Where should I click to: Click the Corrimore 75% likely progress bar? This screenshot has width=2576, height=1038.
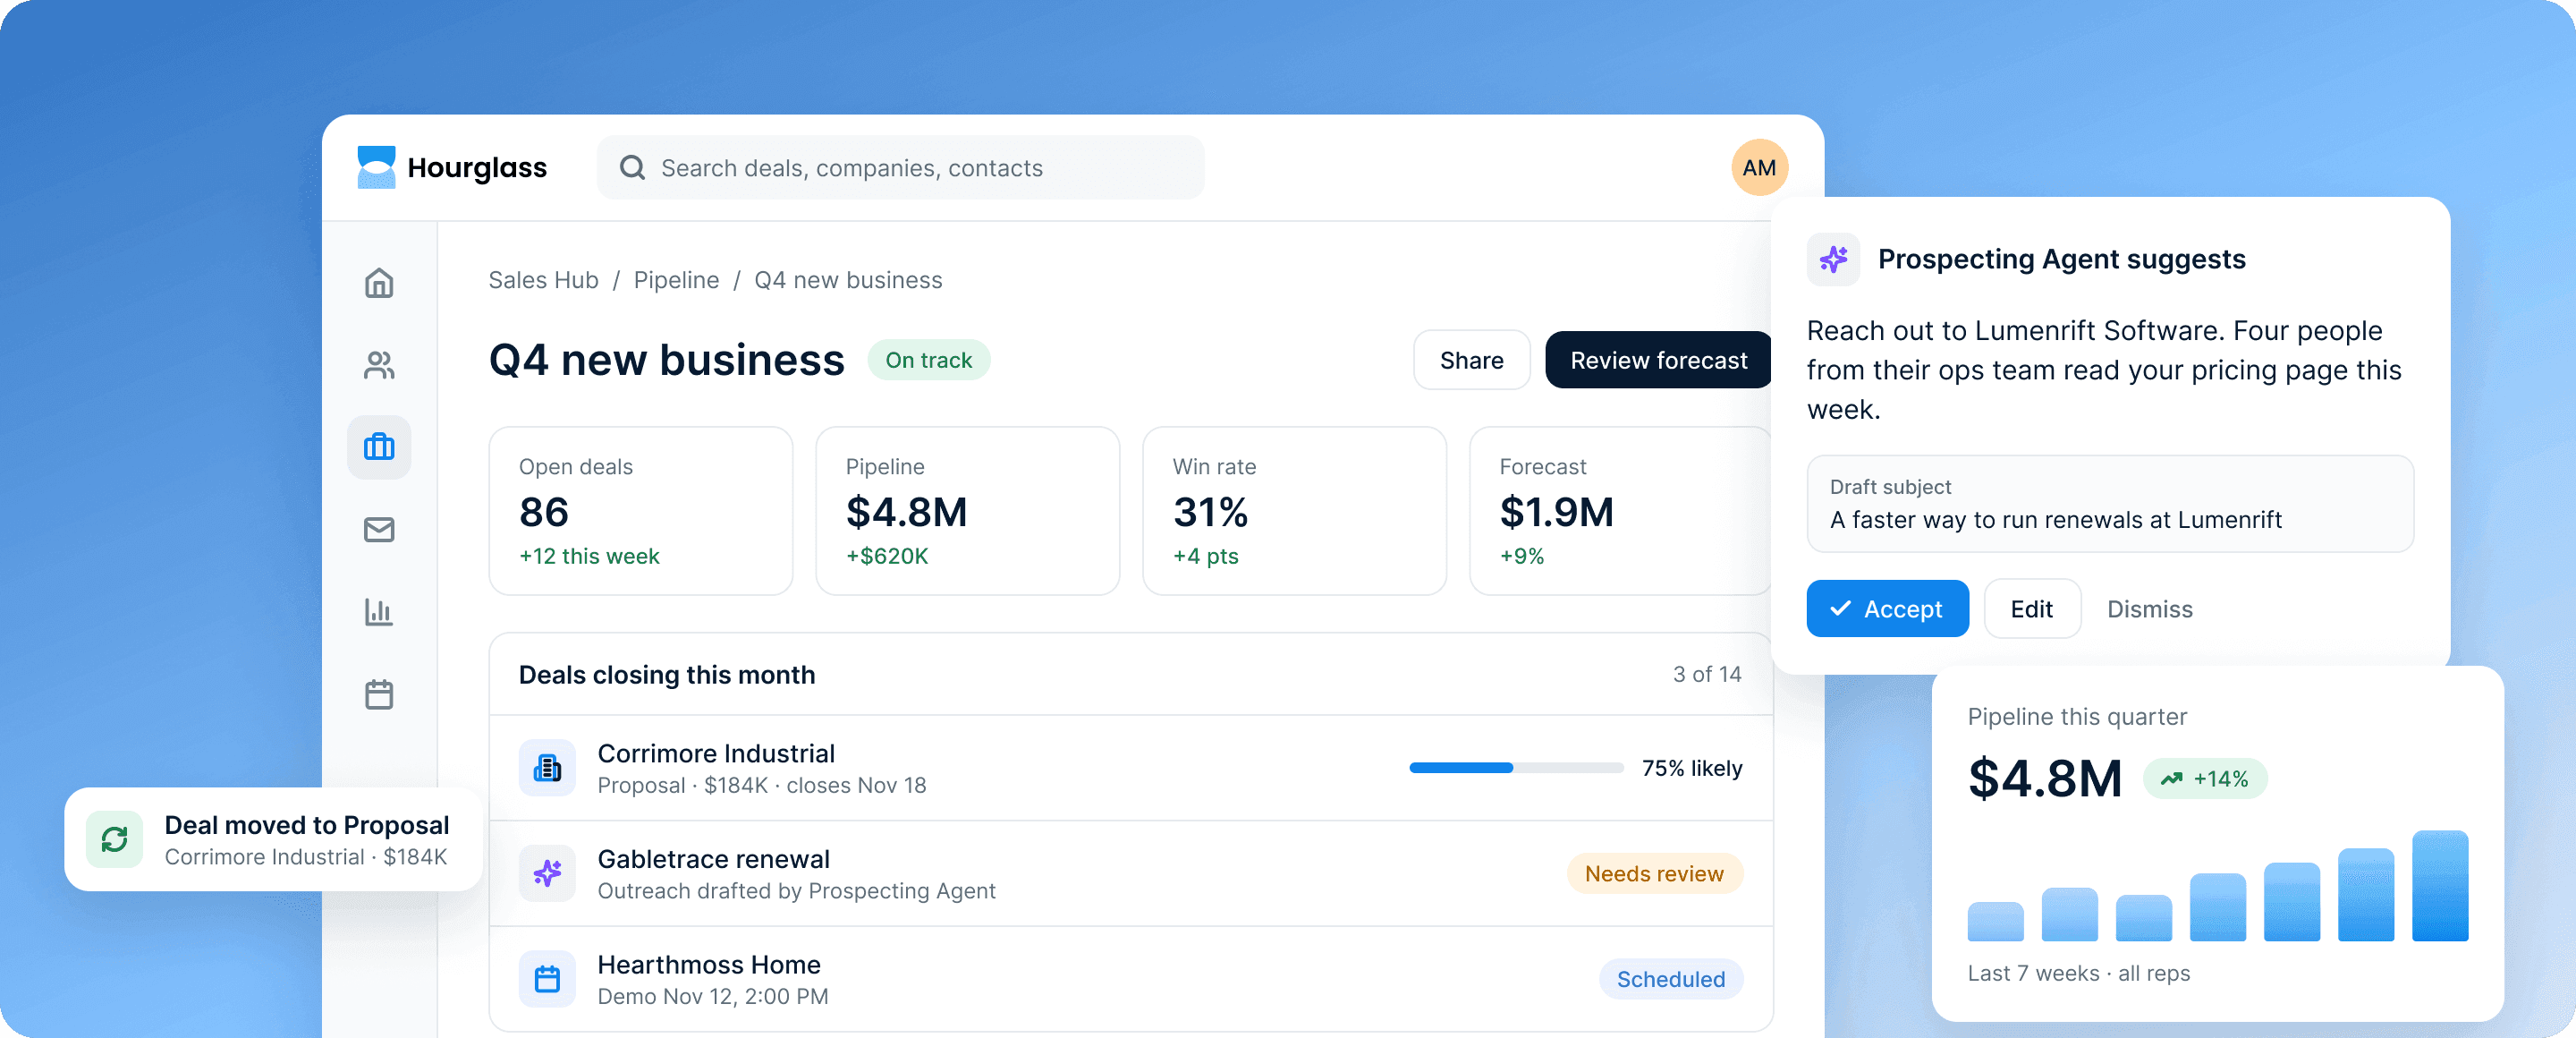tap(1516, 768)
